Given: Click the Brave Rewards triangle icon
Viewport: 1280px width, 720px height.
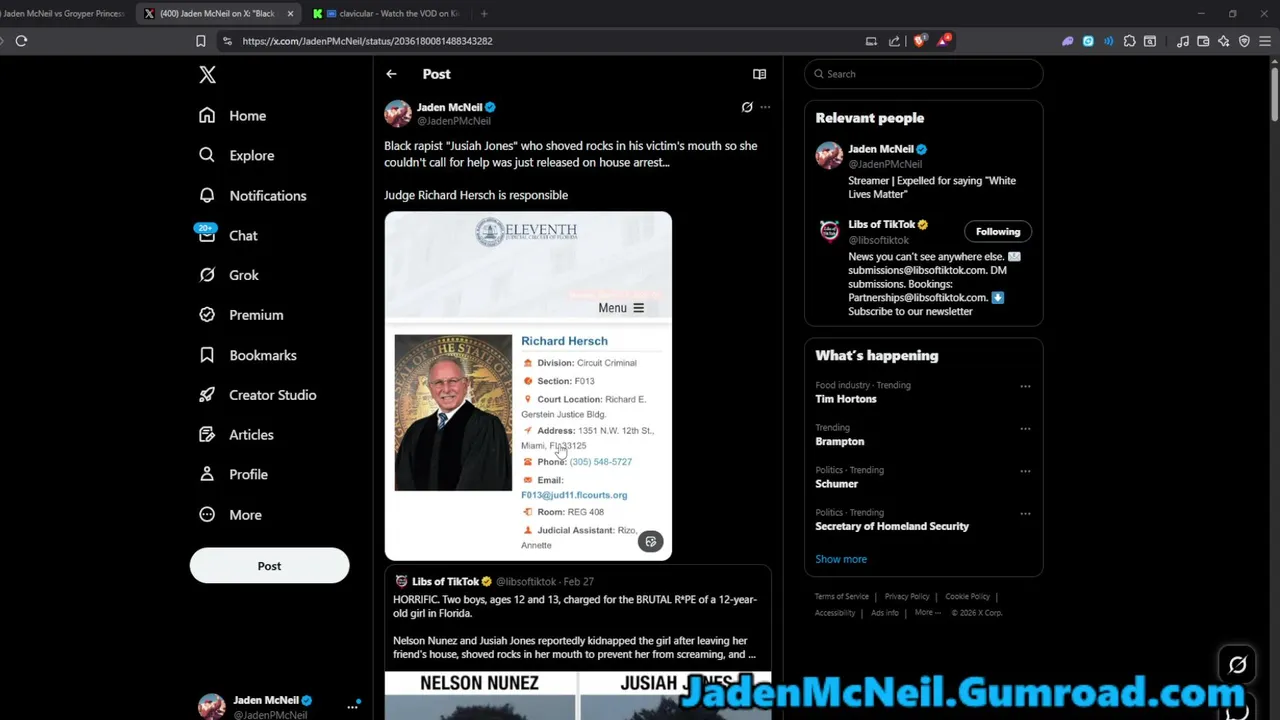Looking at the screenshot, I should pyautogui.click(x=943, y=41).
